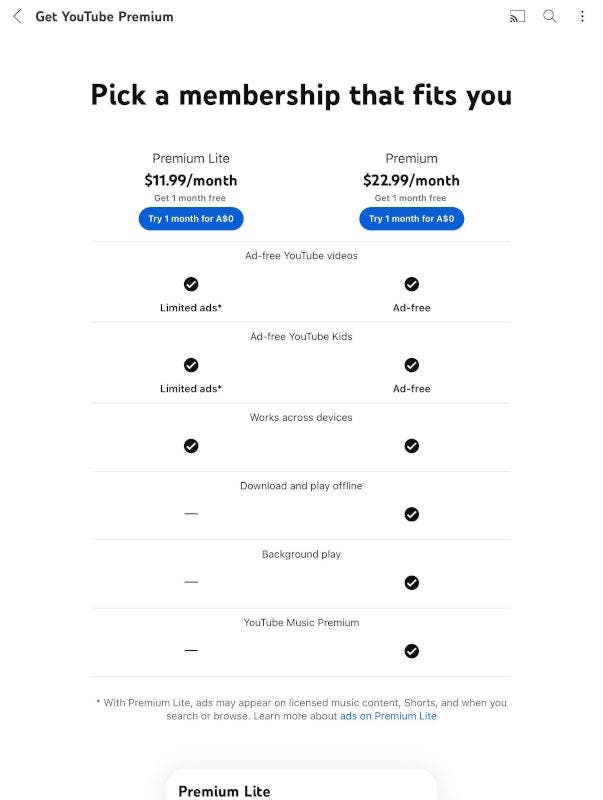The height and width of the screenshot is (800, 603).
Task: Click Premium Lite ad-free videos checkmark
Action: pyautogui.click(x=191, y=284)
